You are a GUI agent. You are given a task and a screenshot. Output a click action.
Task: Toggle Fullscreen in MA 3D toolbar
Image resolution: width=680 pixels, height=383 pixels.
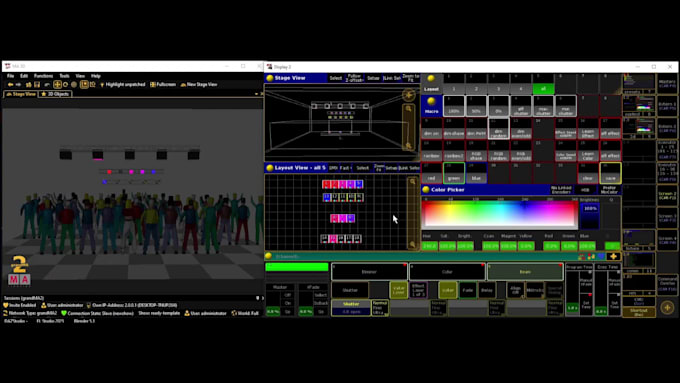point(163,85)
